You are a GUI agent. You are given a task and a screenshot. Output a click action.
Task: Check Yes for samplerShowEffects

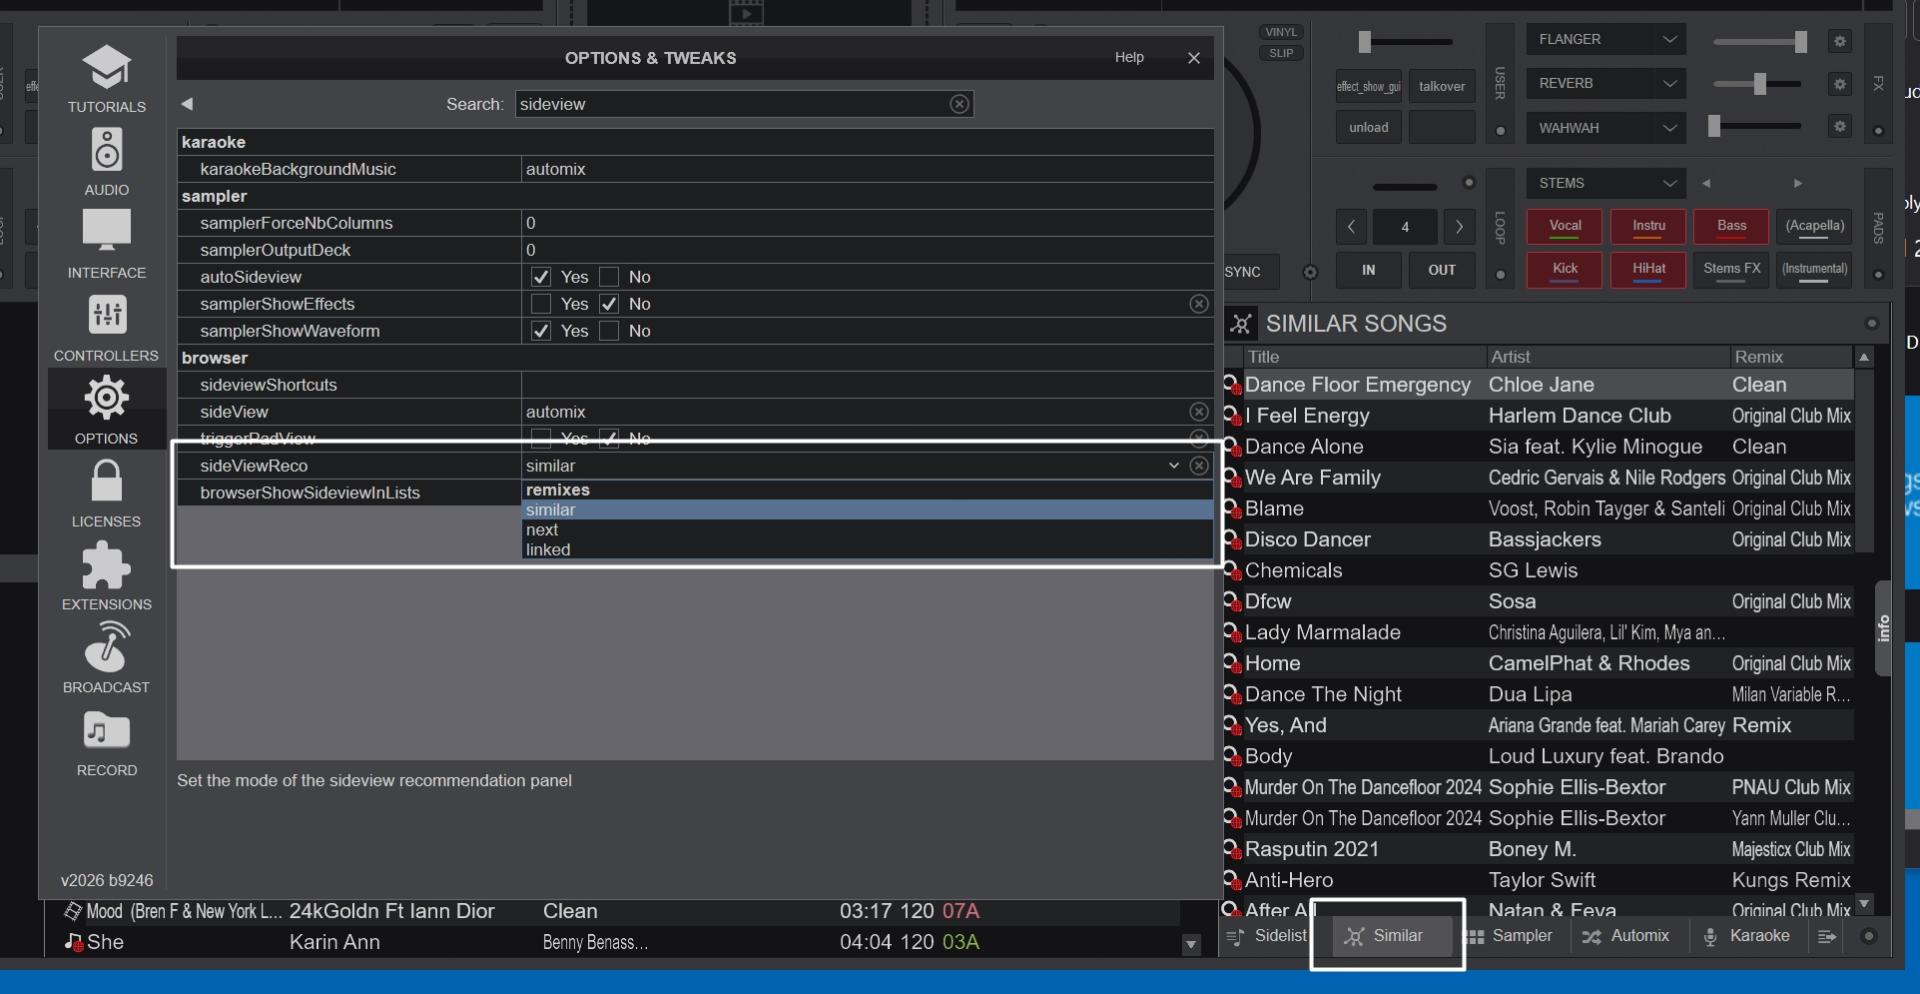click(x=541, y=304)
